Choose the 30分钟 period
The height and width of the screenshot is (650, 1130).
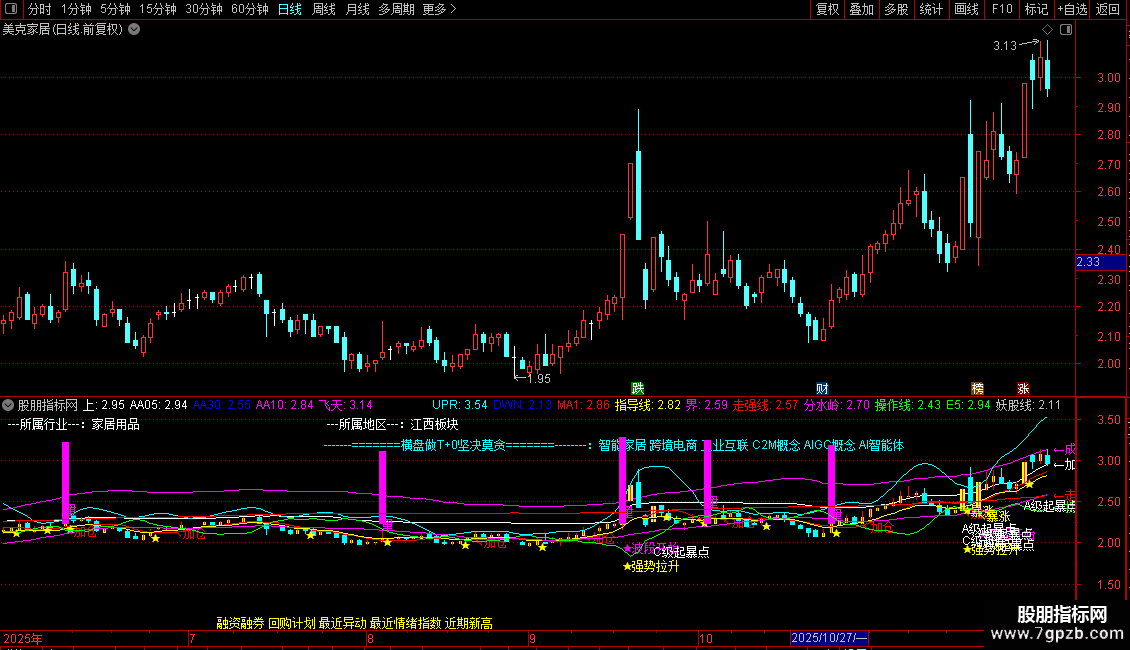tap(204, 9)
